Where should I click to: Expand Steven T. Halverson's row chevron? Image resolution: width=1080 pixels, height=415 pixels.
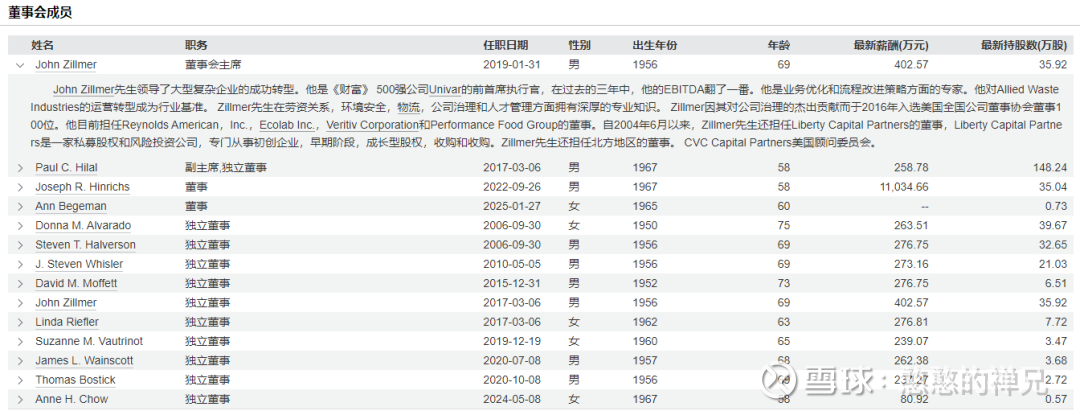[19, 245]
